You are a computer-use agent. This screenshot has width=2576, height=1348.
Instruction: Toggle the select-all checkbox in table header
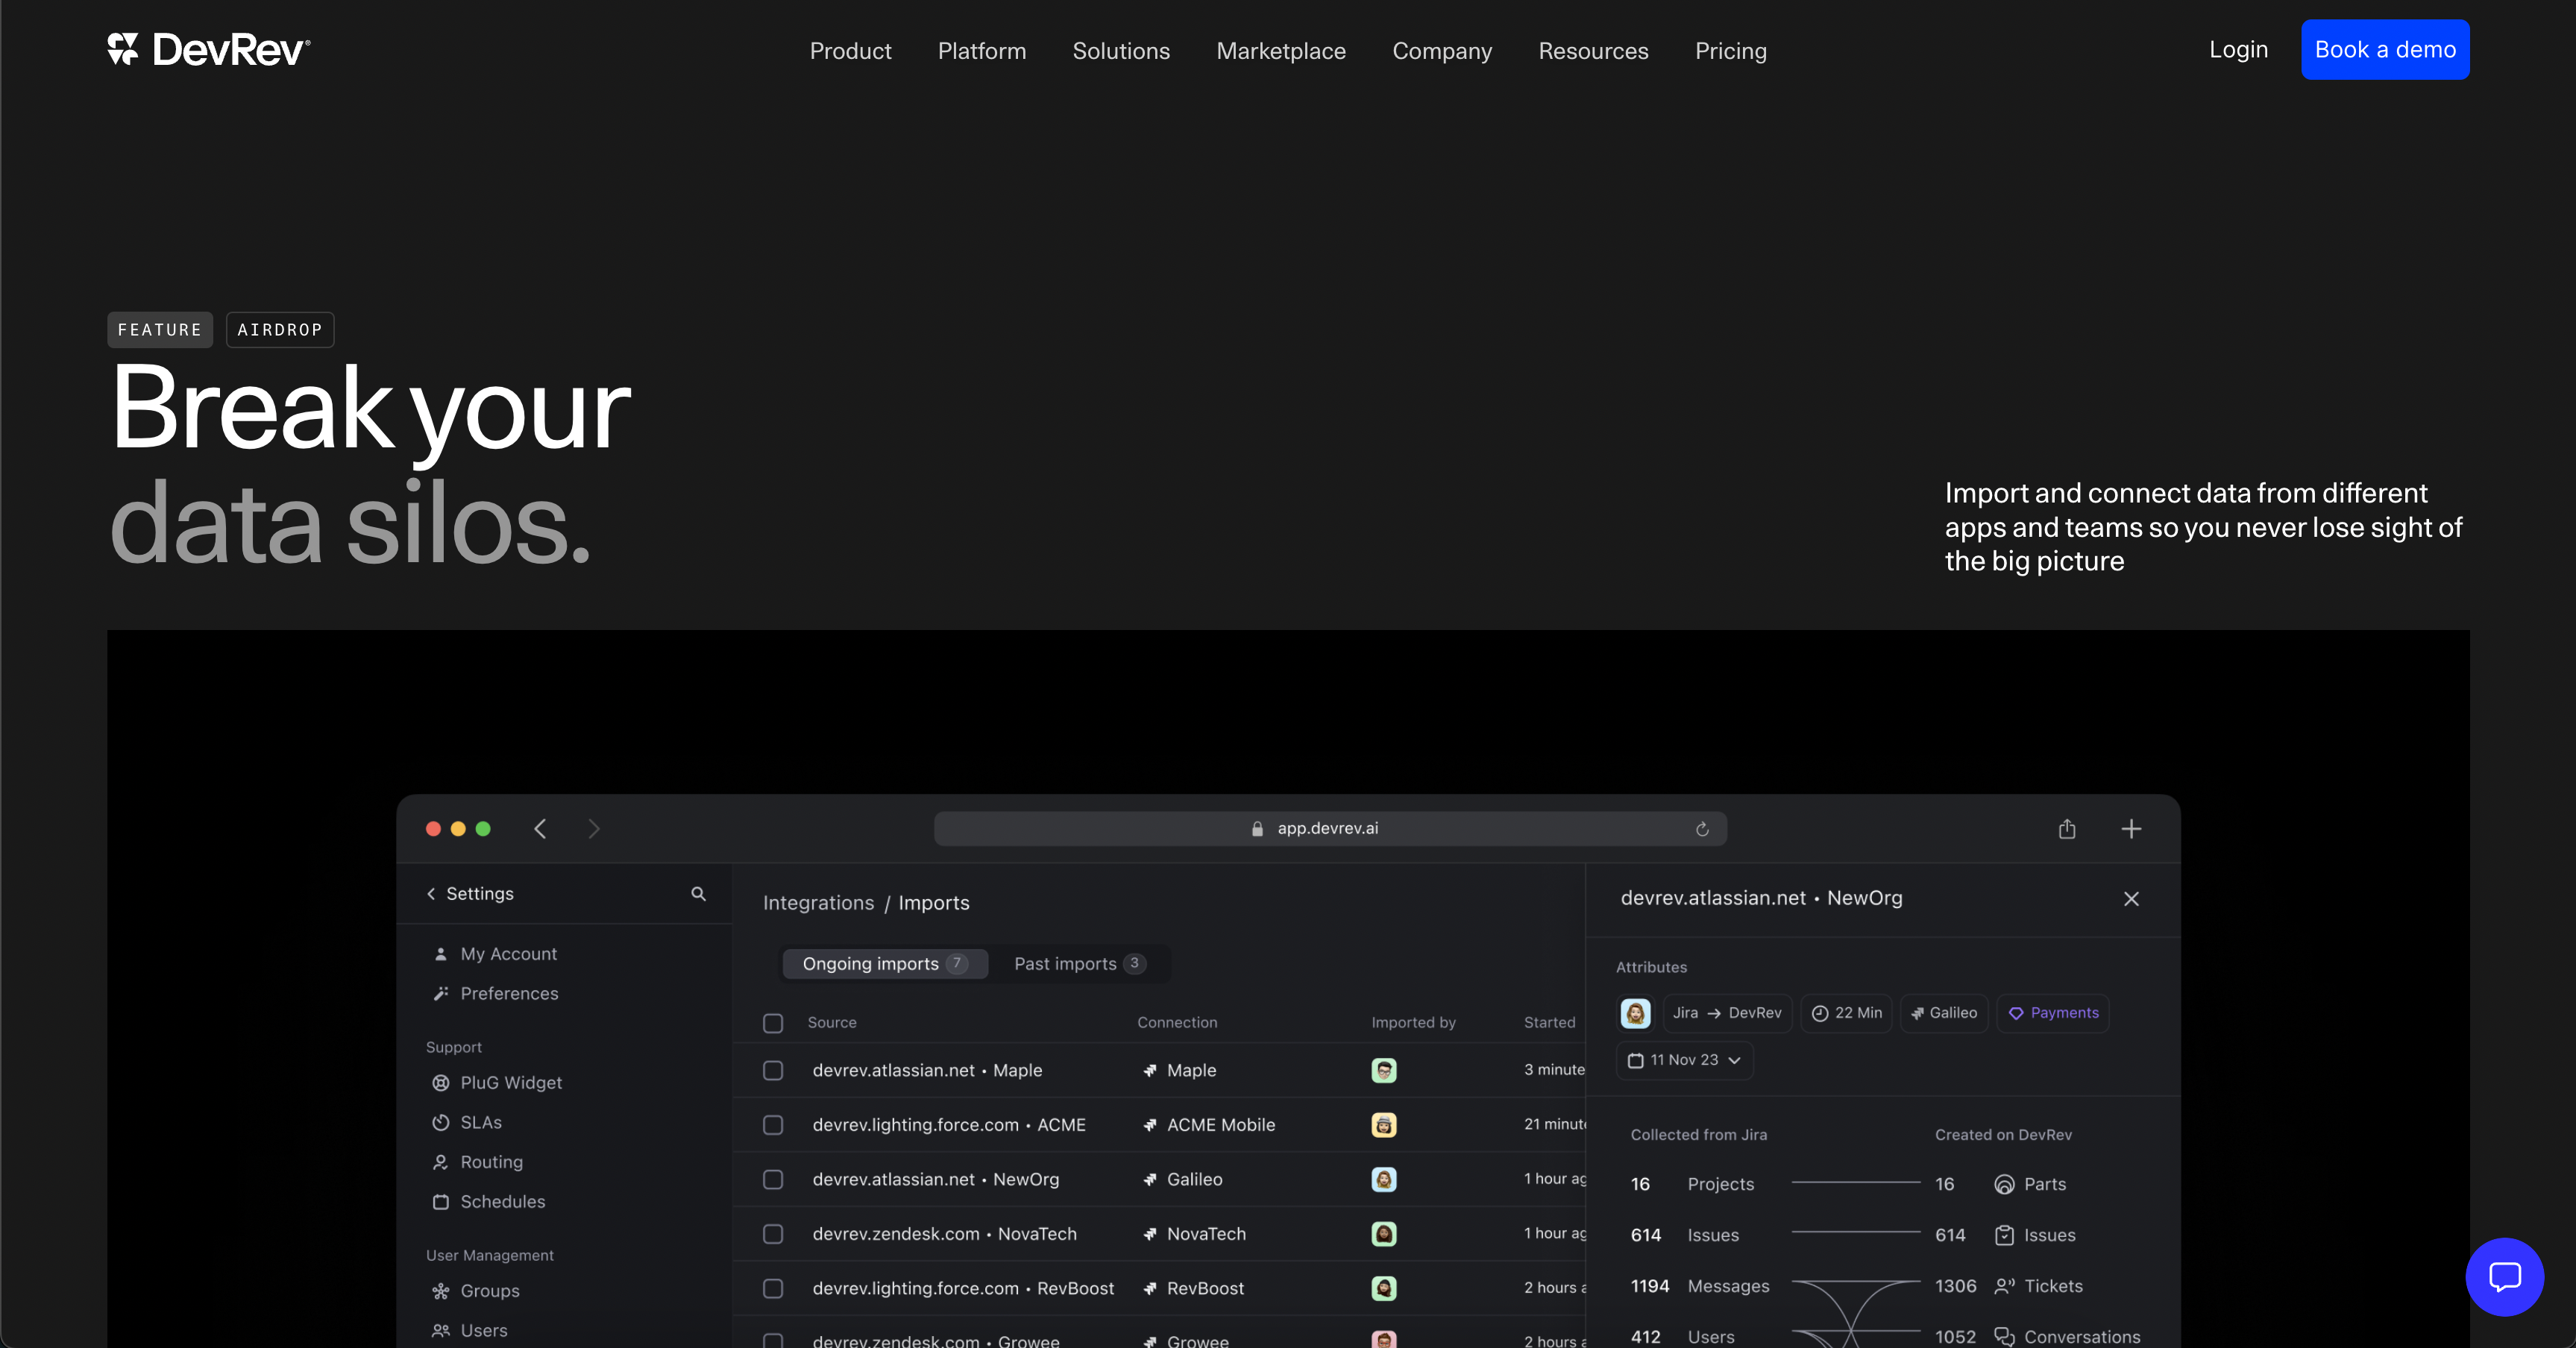point(773,1022)
